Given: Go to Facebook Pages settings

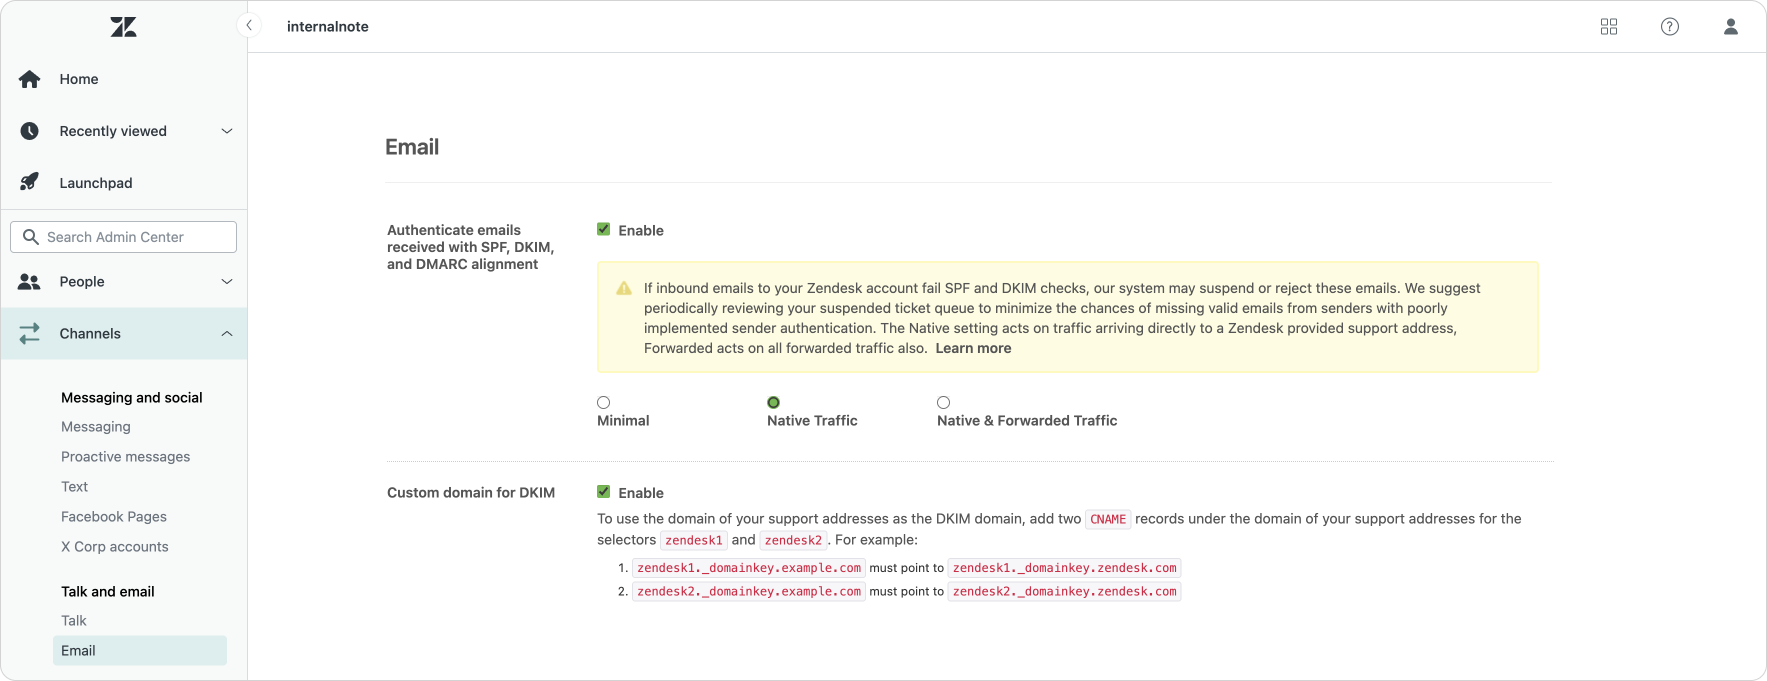Looking at the screenshot, I should click(x=114, y=517).
